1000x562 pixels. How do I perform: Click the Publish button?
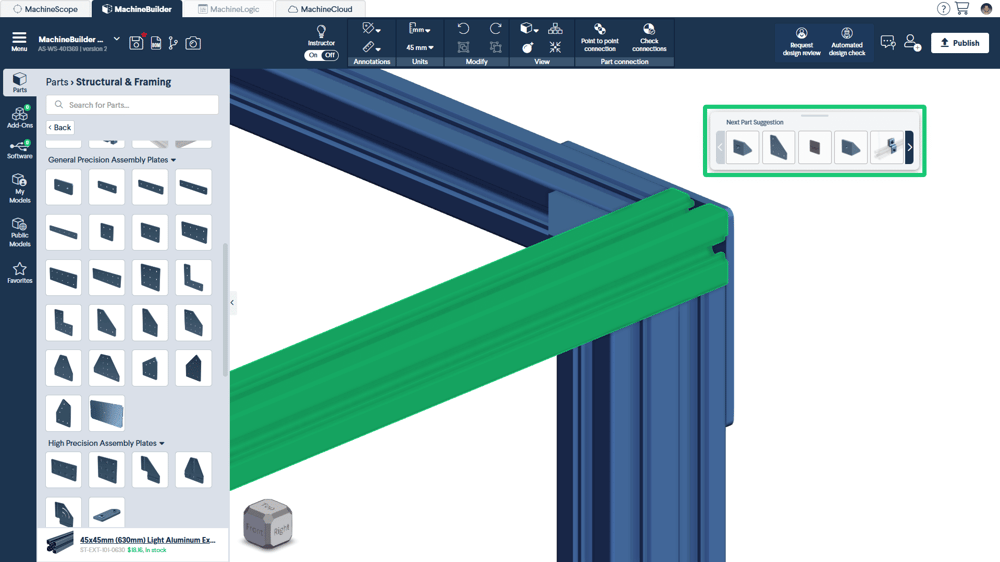click(x=959, y=43)
